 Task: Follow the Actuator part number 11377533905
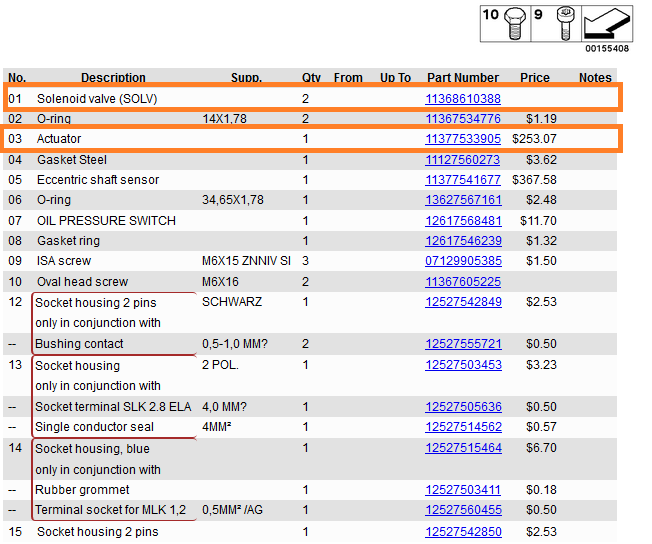[463, 139]
